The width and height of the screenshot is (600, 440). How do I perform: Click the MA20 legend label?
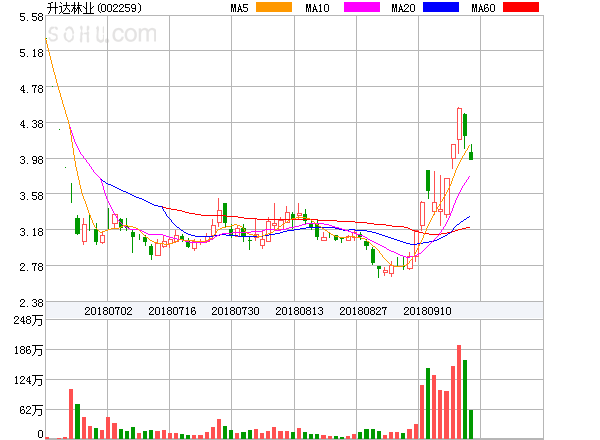403,8
